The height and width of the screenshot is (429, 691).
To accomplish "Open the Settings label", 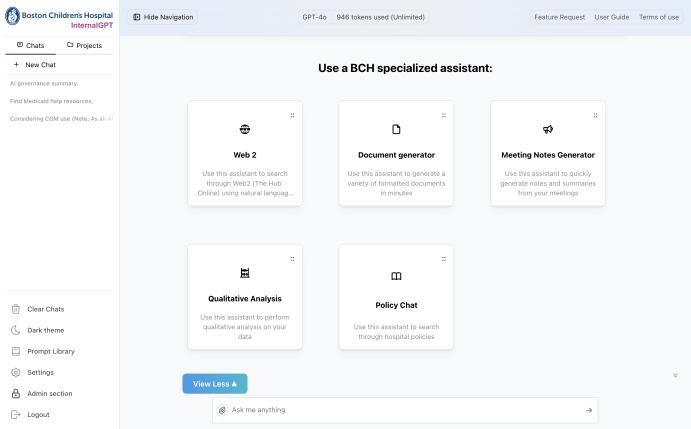I will point(40,373).
